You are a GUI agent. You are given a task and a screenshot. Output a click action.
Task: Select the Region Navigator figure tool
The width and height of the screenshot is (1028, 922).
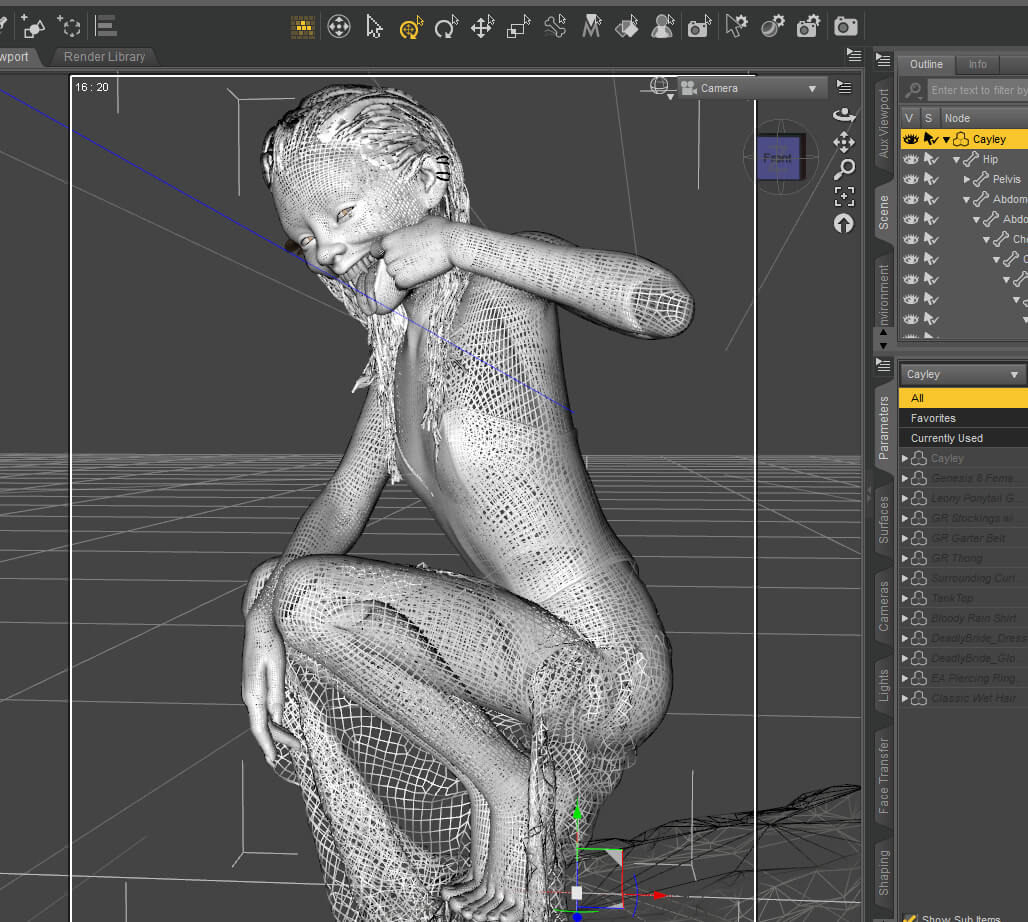[x=662, y=27]
